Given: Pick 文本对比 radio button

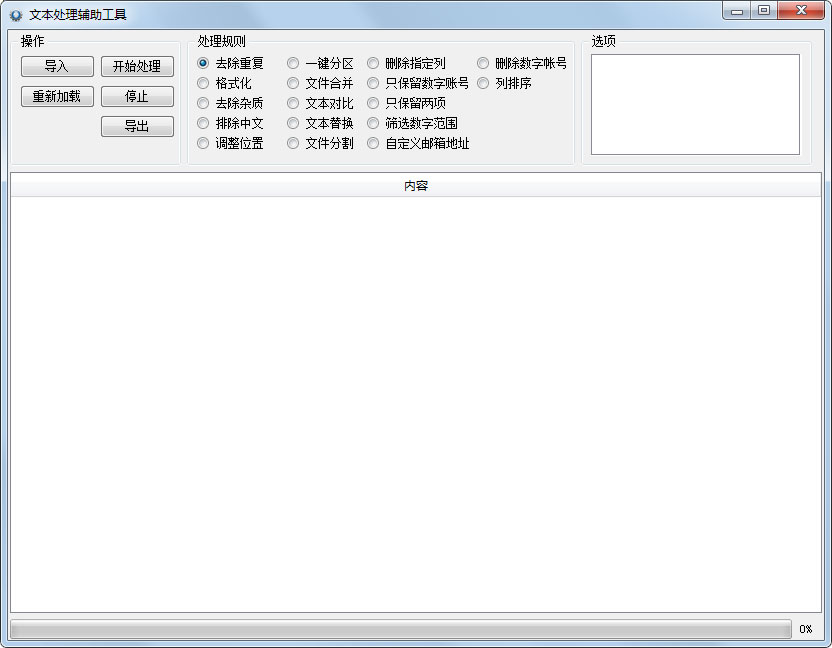Looking at the screenshot, I should [320, 103].
